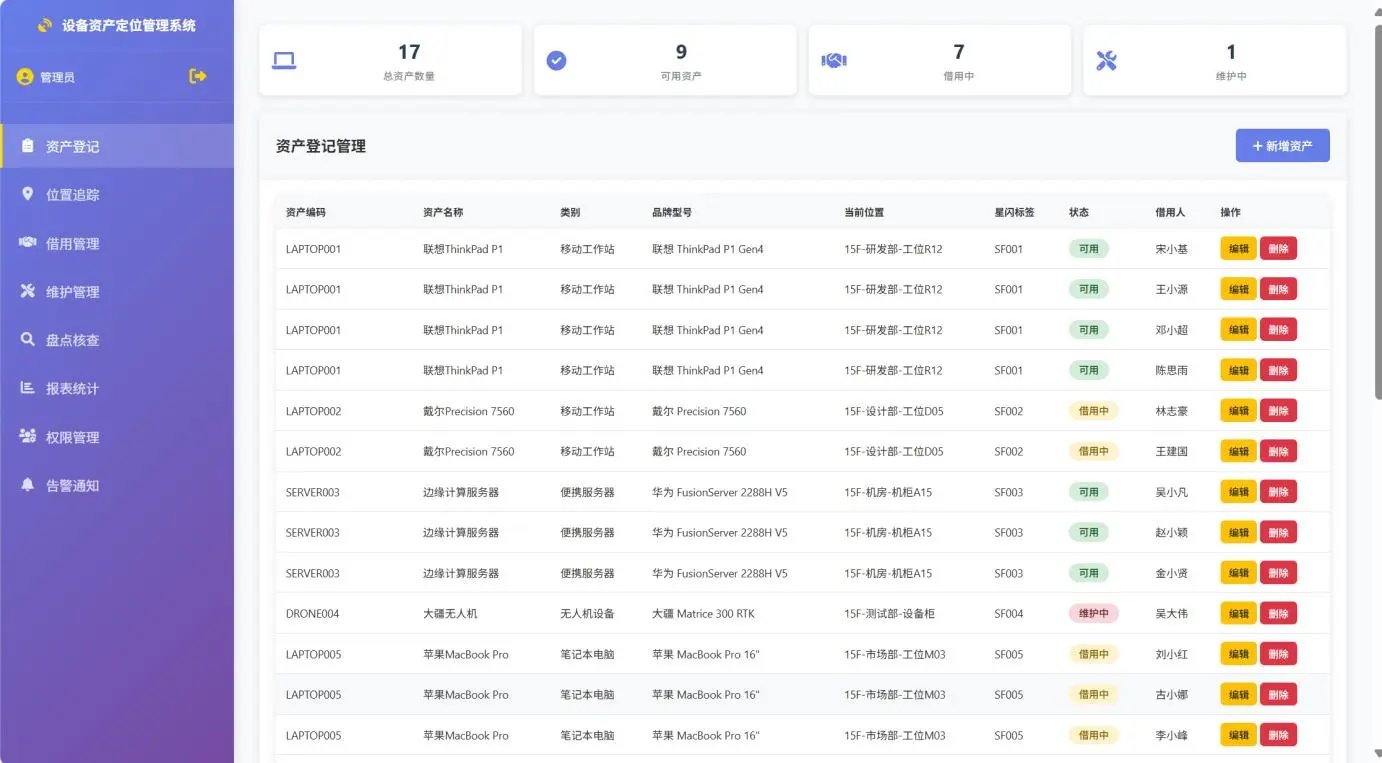Select the 维护中 status badge of DRONE004
1382x763 pixels.
pyautogui.click(x=1092, y=612)
